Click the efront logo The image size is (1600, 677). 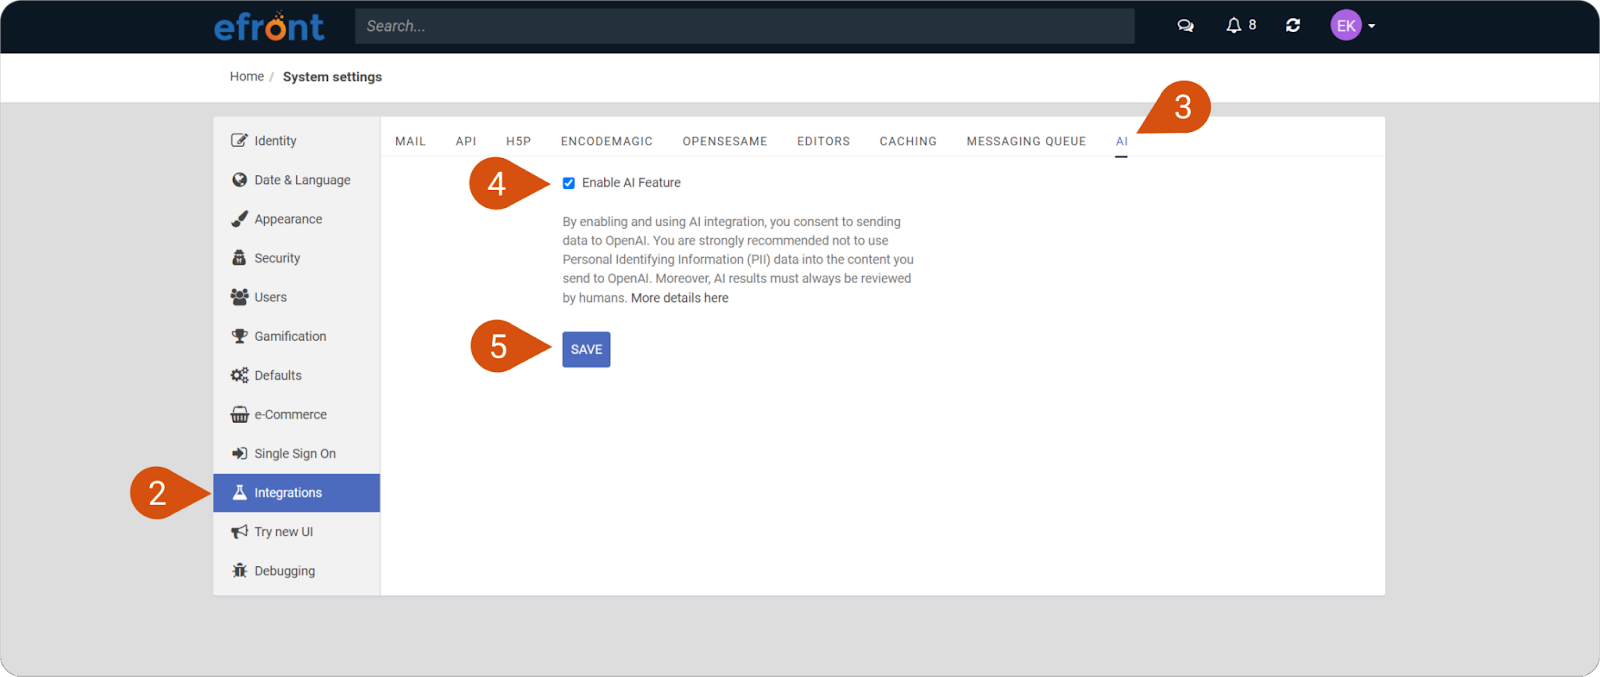tap(269, 26)
